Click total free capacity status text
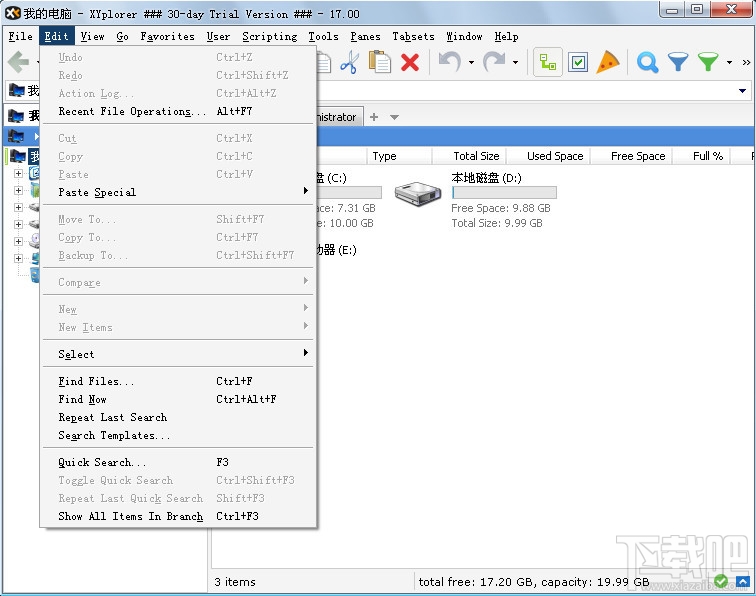 tap(534, 582)
